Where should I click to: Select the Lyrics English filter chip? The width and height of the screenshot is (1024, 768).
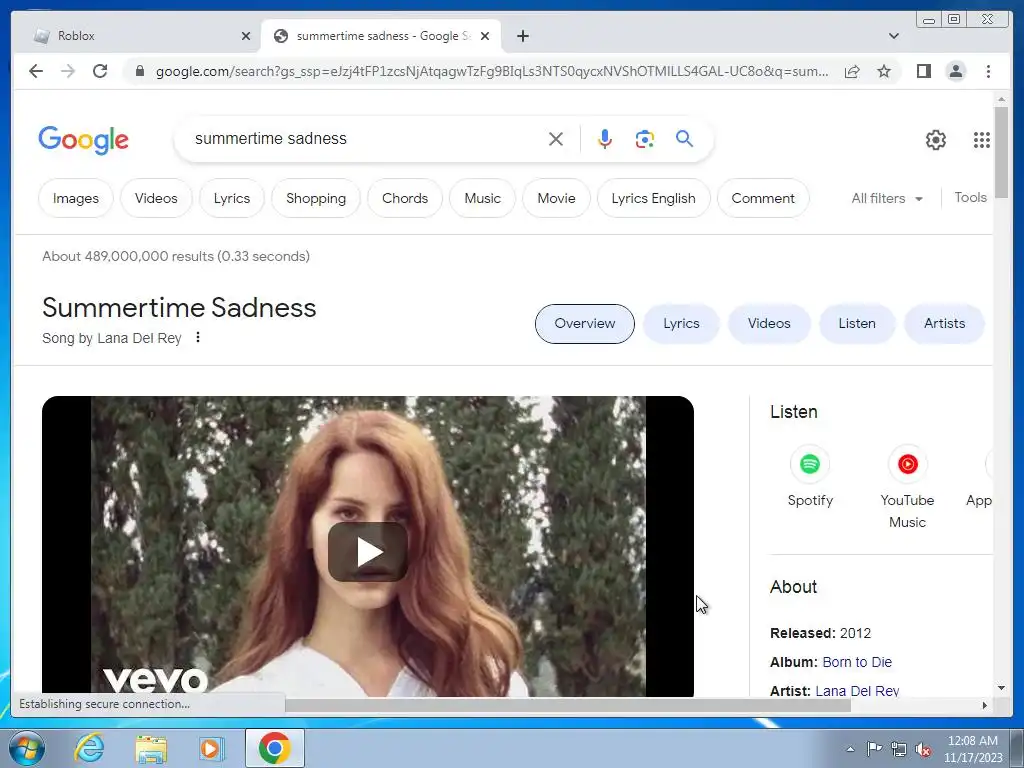(x=654, y=199)
